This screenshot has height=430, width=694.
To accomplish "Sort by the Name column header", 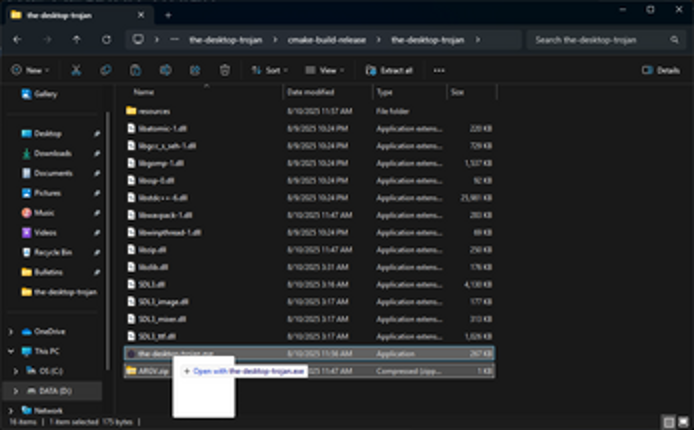I will pos(144,92).
